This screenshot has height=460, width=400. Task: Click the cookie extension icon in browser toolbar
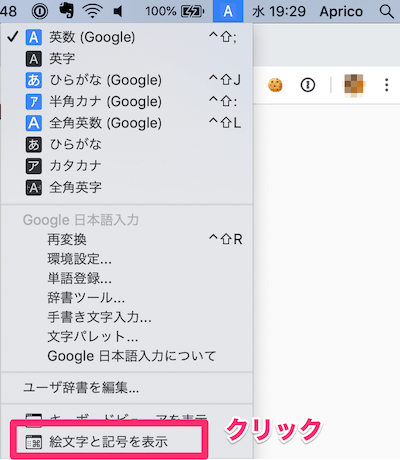(x=275, y=85)
